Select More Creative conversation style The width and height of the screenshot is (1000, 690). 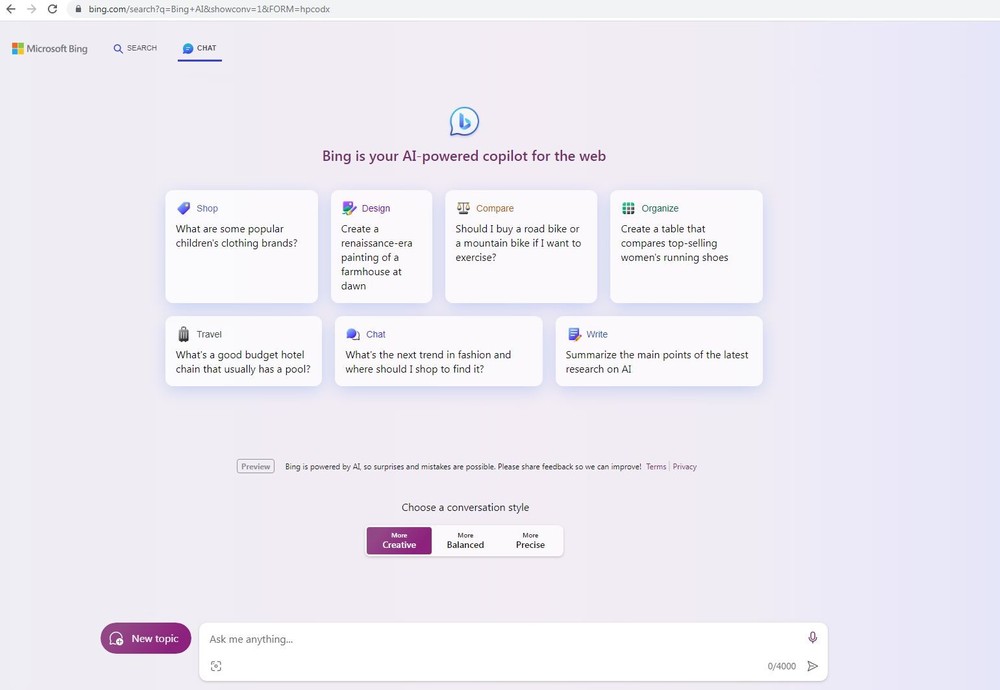(399, 540)
